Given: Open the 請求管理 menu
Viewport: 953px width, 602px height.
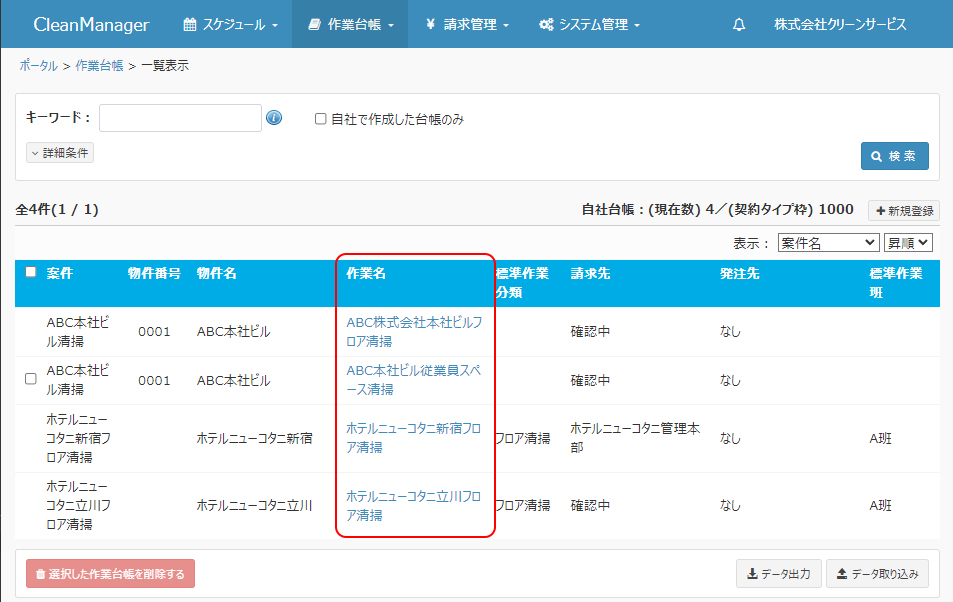Looking at the screenshot, I should tap(466, 25).
